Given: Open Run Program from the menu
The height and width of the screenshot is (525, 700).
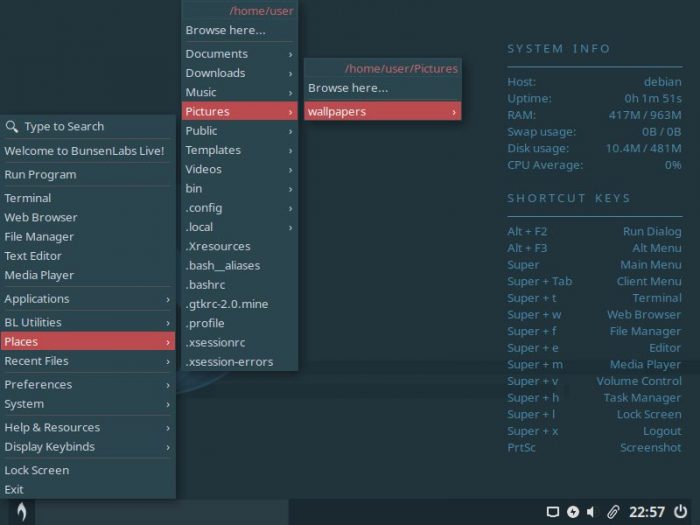Looking at the screenshot, I should (x=40, y=174).
